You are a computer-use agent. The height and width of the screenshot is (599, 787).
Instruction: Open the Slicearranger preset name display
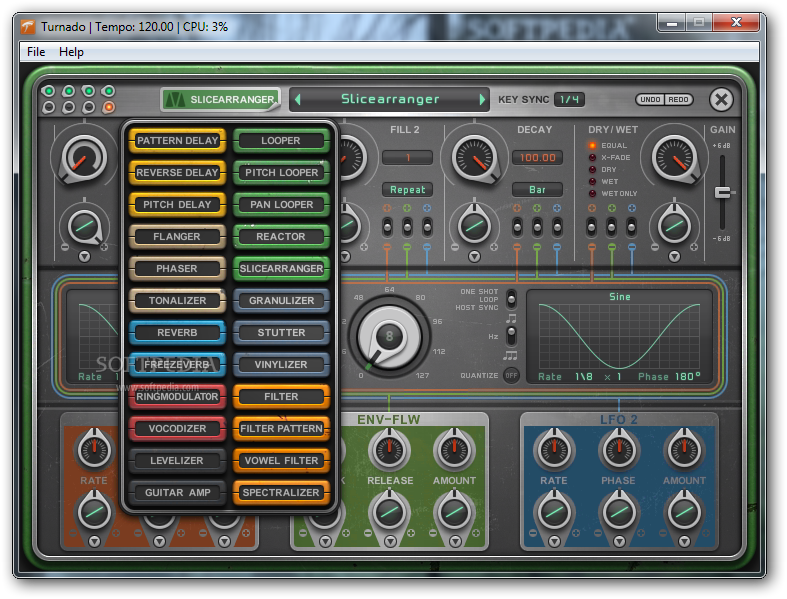[390, 99]
